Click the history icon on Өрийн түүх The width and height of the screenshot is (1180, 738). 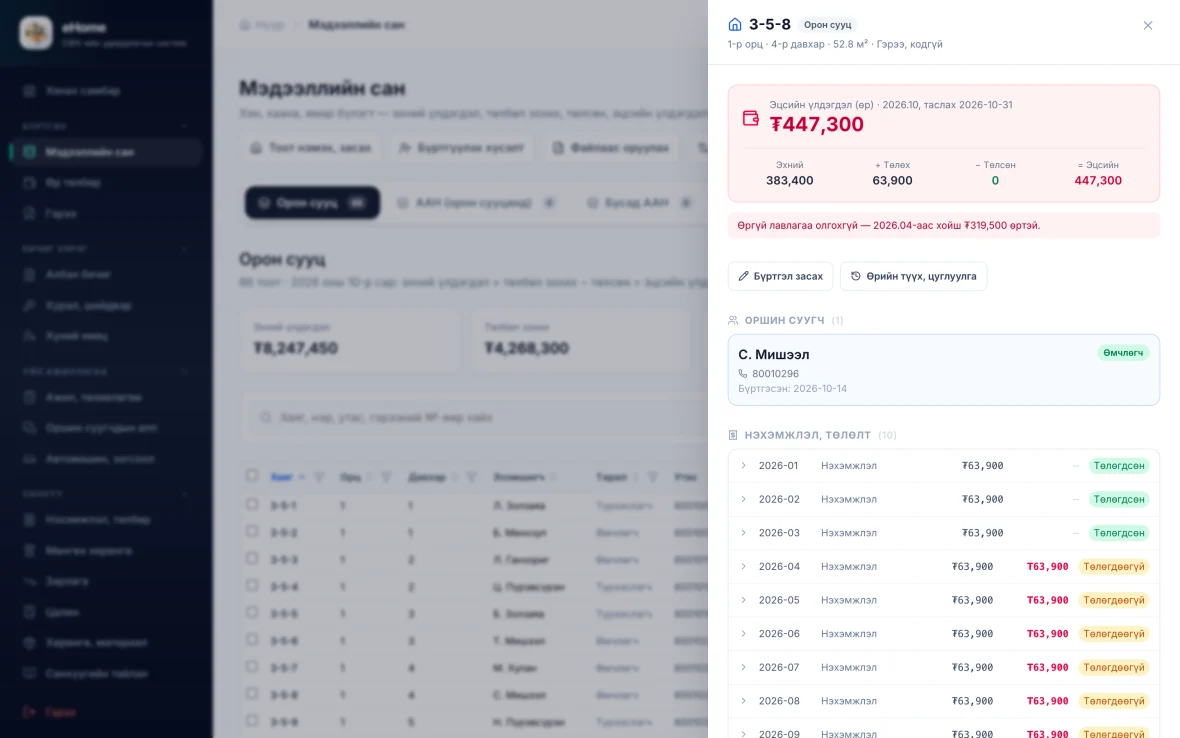click(856, 276)
